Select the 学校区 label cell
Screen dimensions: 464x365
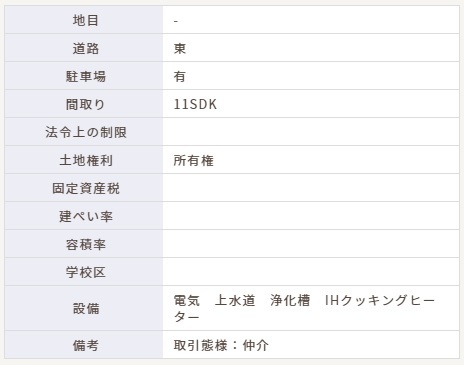coord(84,272)
